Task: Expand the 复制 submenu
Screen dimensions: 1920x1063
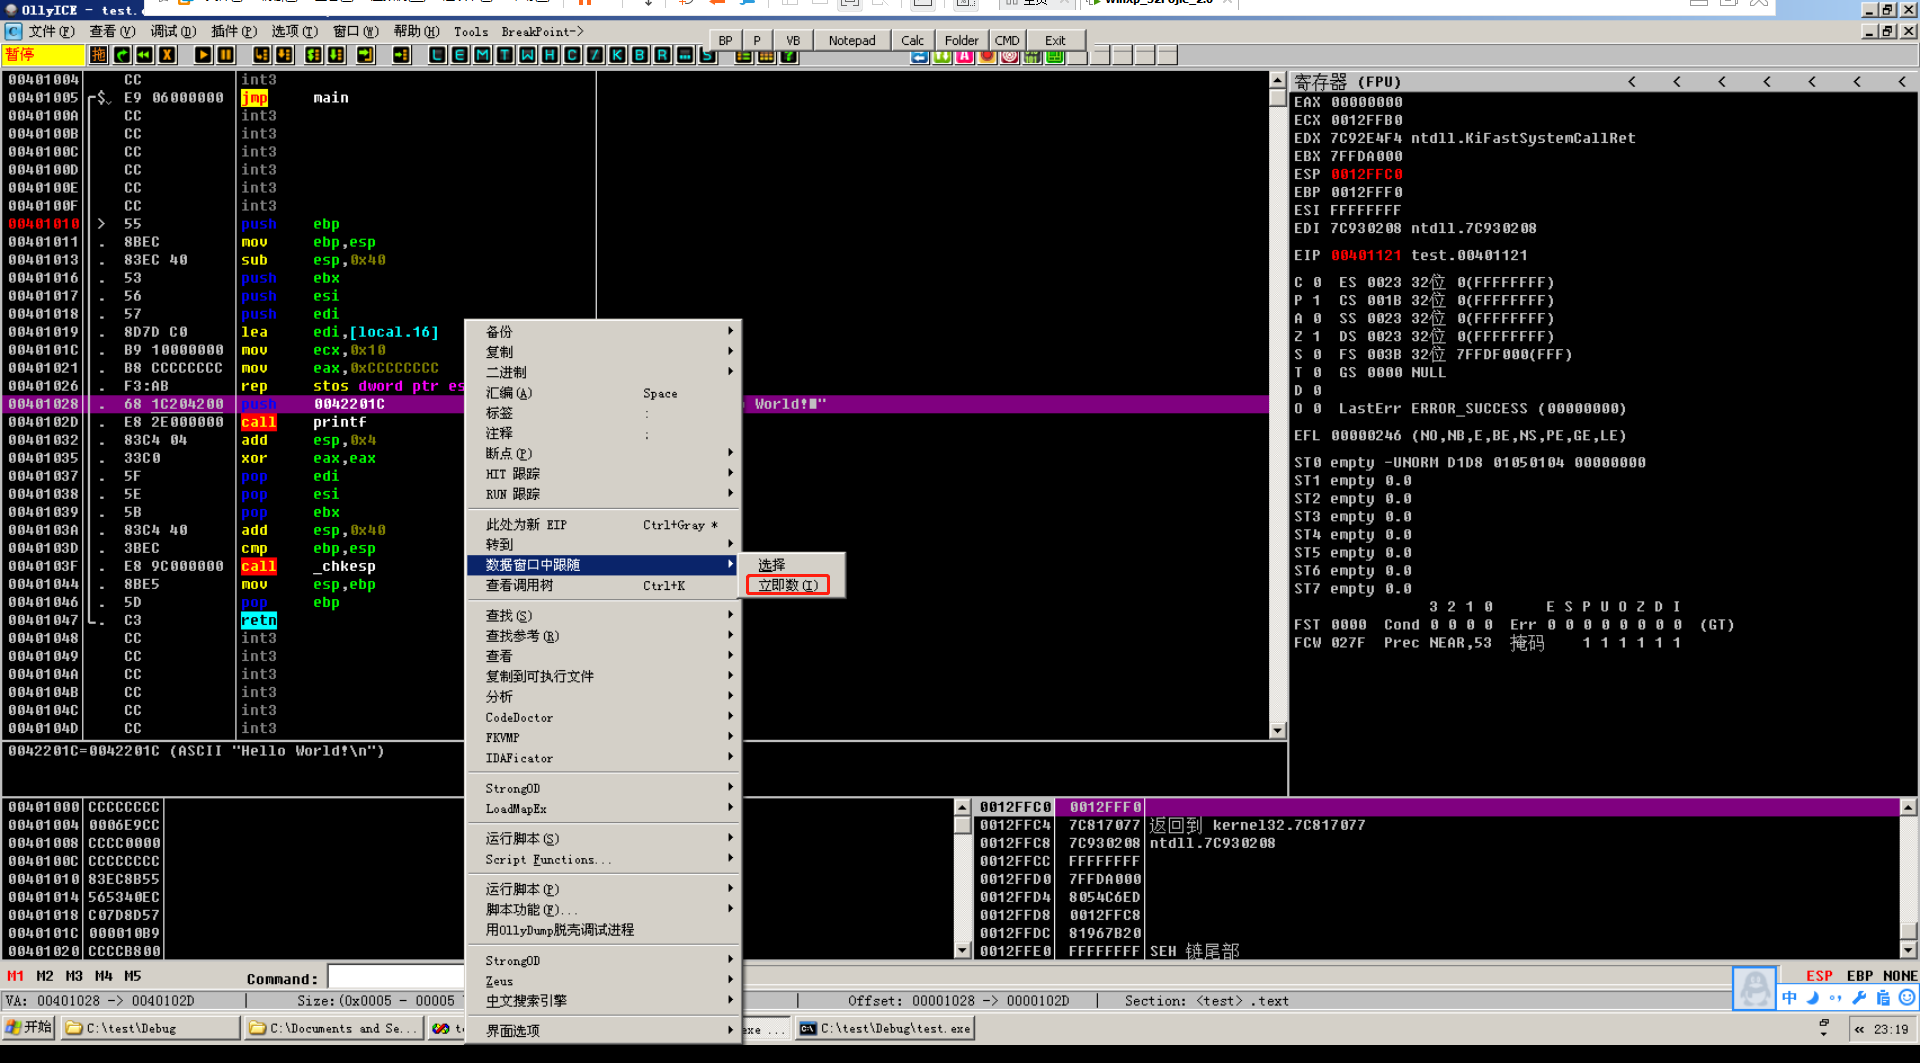Action: pos(605,351)
